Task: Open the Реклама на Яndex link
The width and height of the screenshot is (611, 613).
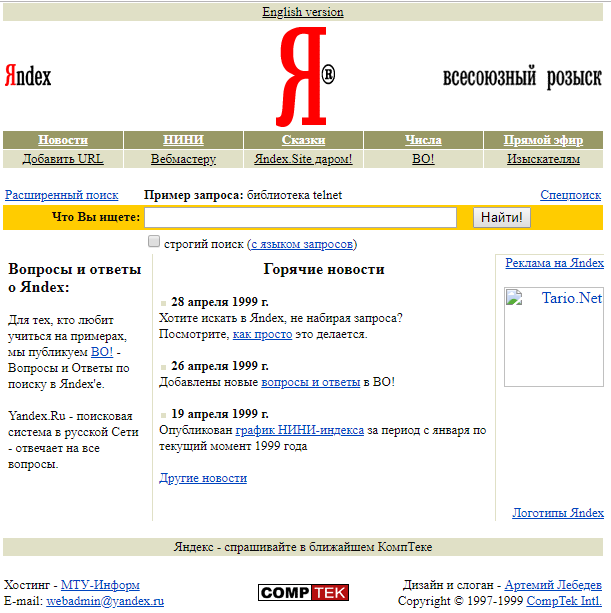Action: 554,263
